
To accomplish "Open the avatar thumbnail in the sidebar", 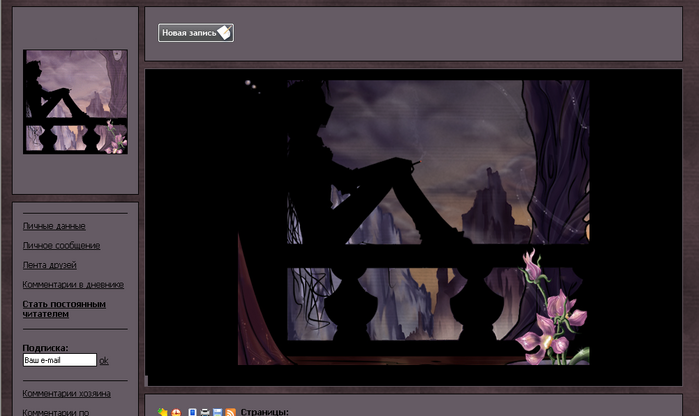I will [x=75, y=102].
